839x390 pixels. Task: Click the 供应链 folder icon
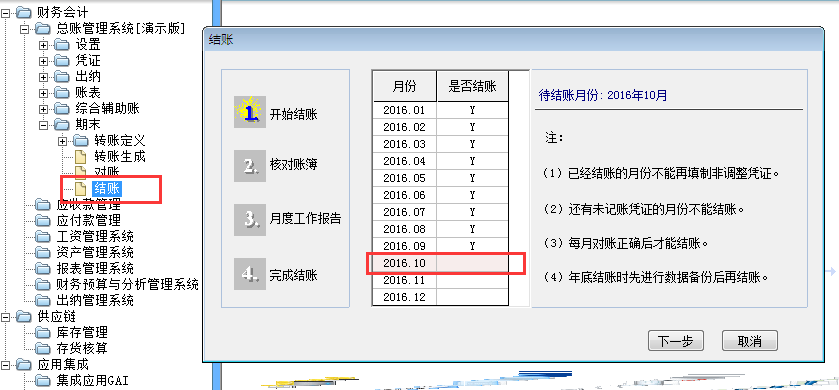click(x=24, y=316)
